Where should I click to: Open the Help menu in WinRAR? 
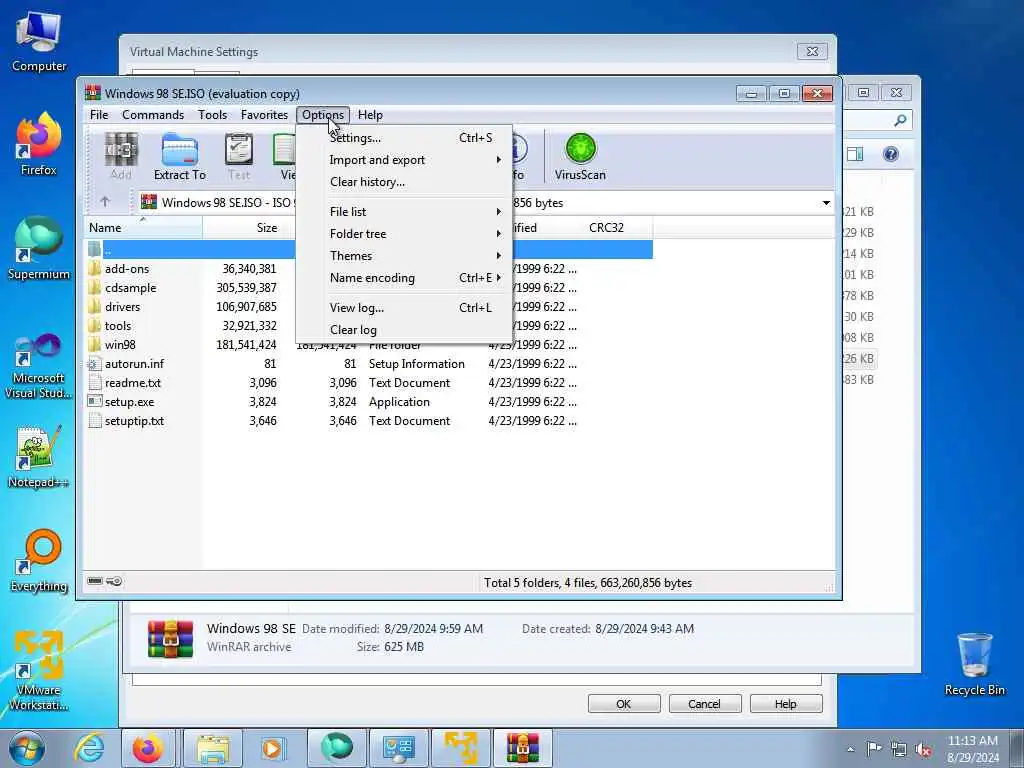(x=370, y=115)
